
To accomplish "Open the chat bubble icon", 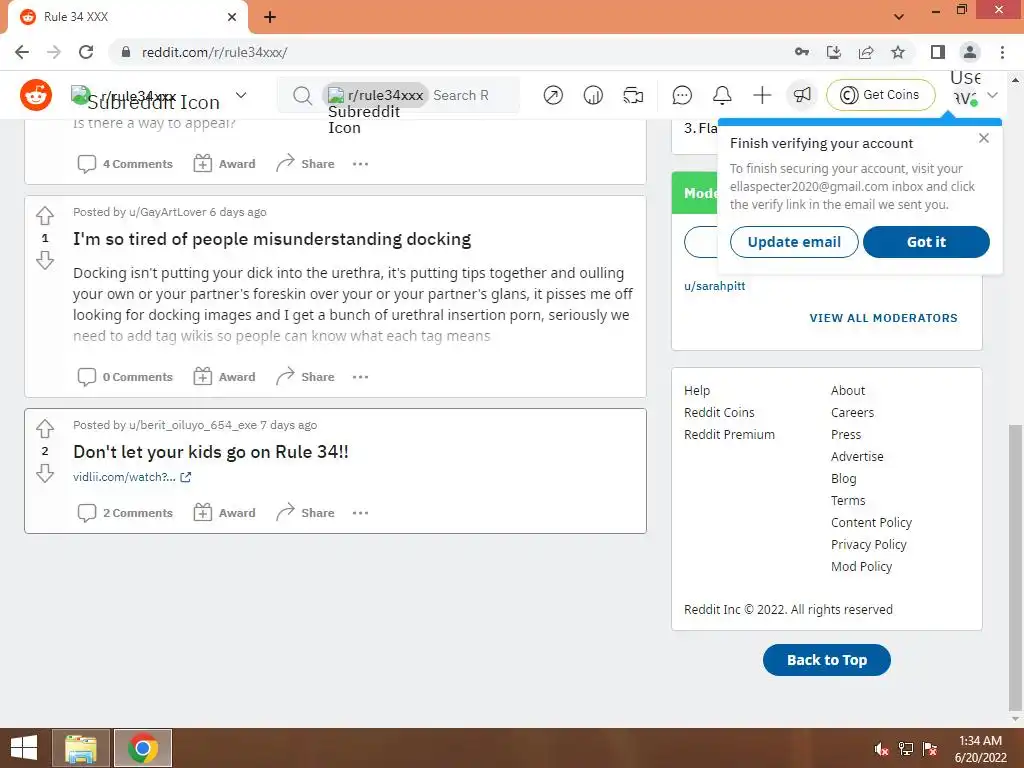I will pos(682,95).
